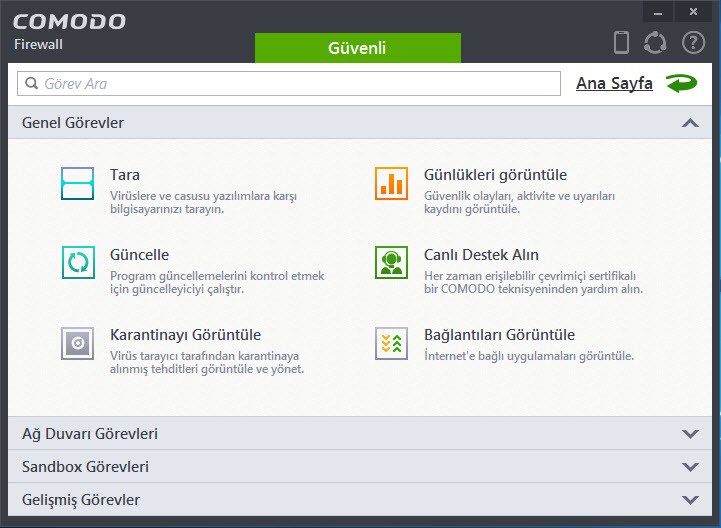Open the help question mark icon
This screenshot has width=721, height=528.
(x=693, y=43)
